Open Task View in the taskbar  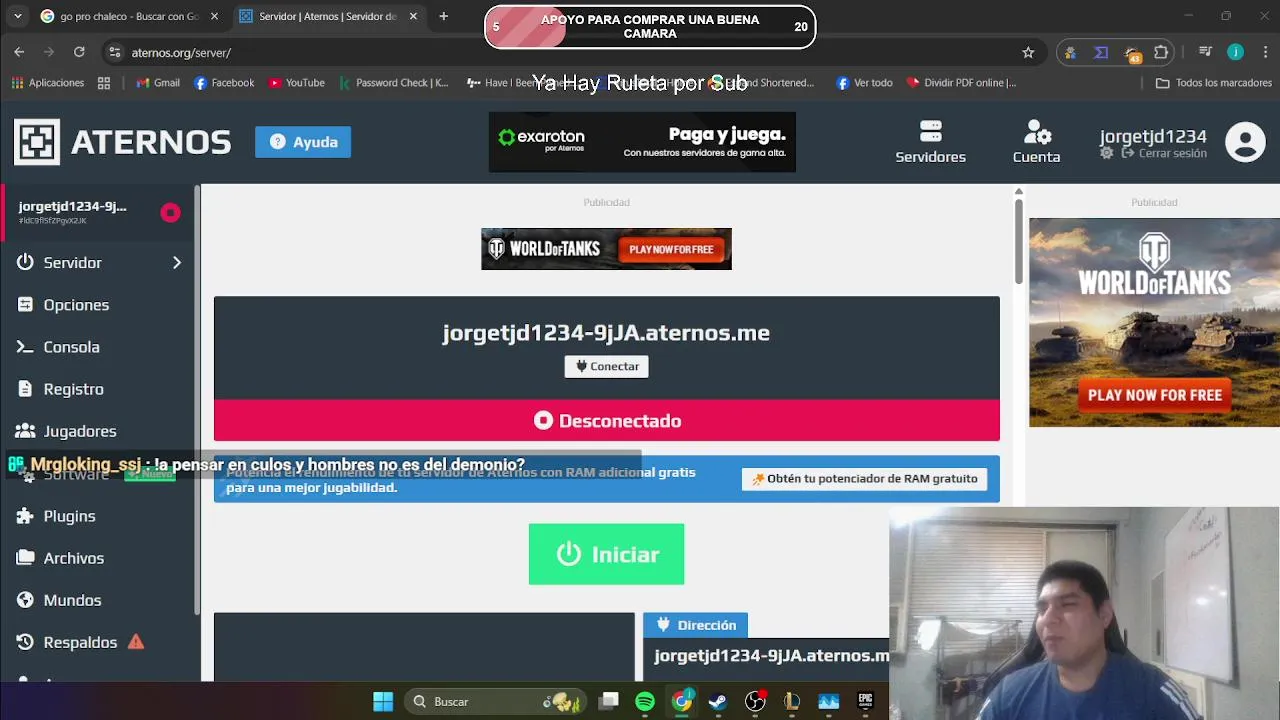coord(608,702)
